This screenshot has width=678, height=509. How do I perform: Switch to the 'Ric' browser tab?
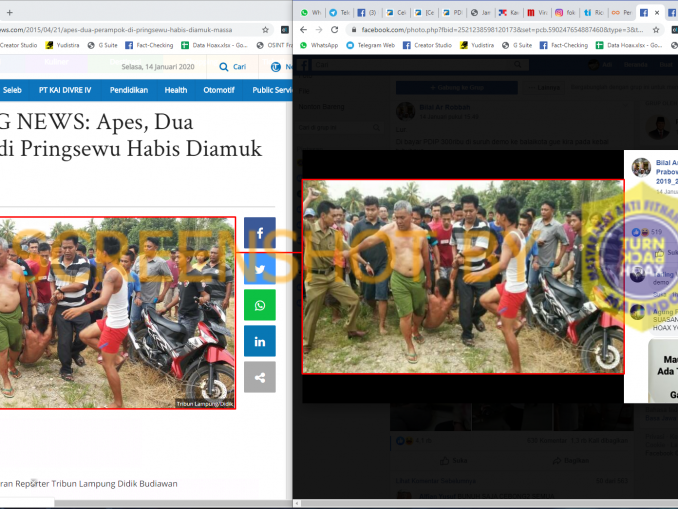(x=593, y=13)
